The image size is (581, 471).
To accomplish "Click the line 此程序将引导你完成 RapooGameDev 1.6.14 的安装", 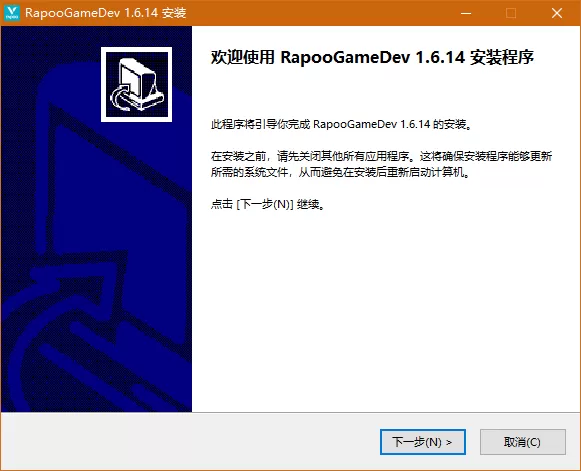I will pos(341,124).
